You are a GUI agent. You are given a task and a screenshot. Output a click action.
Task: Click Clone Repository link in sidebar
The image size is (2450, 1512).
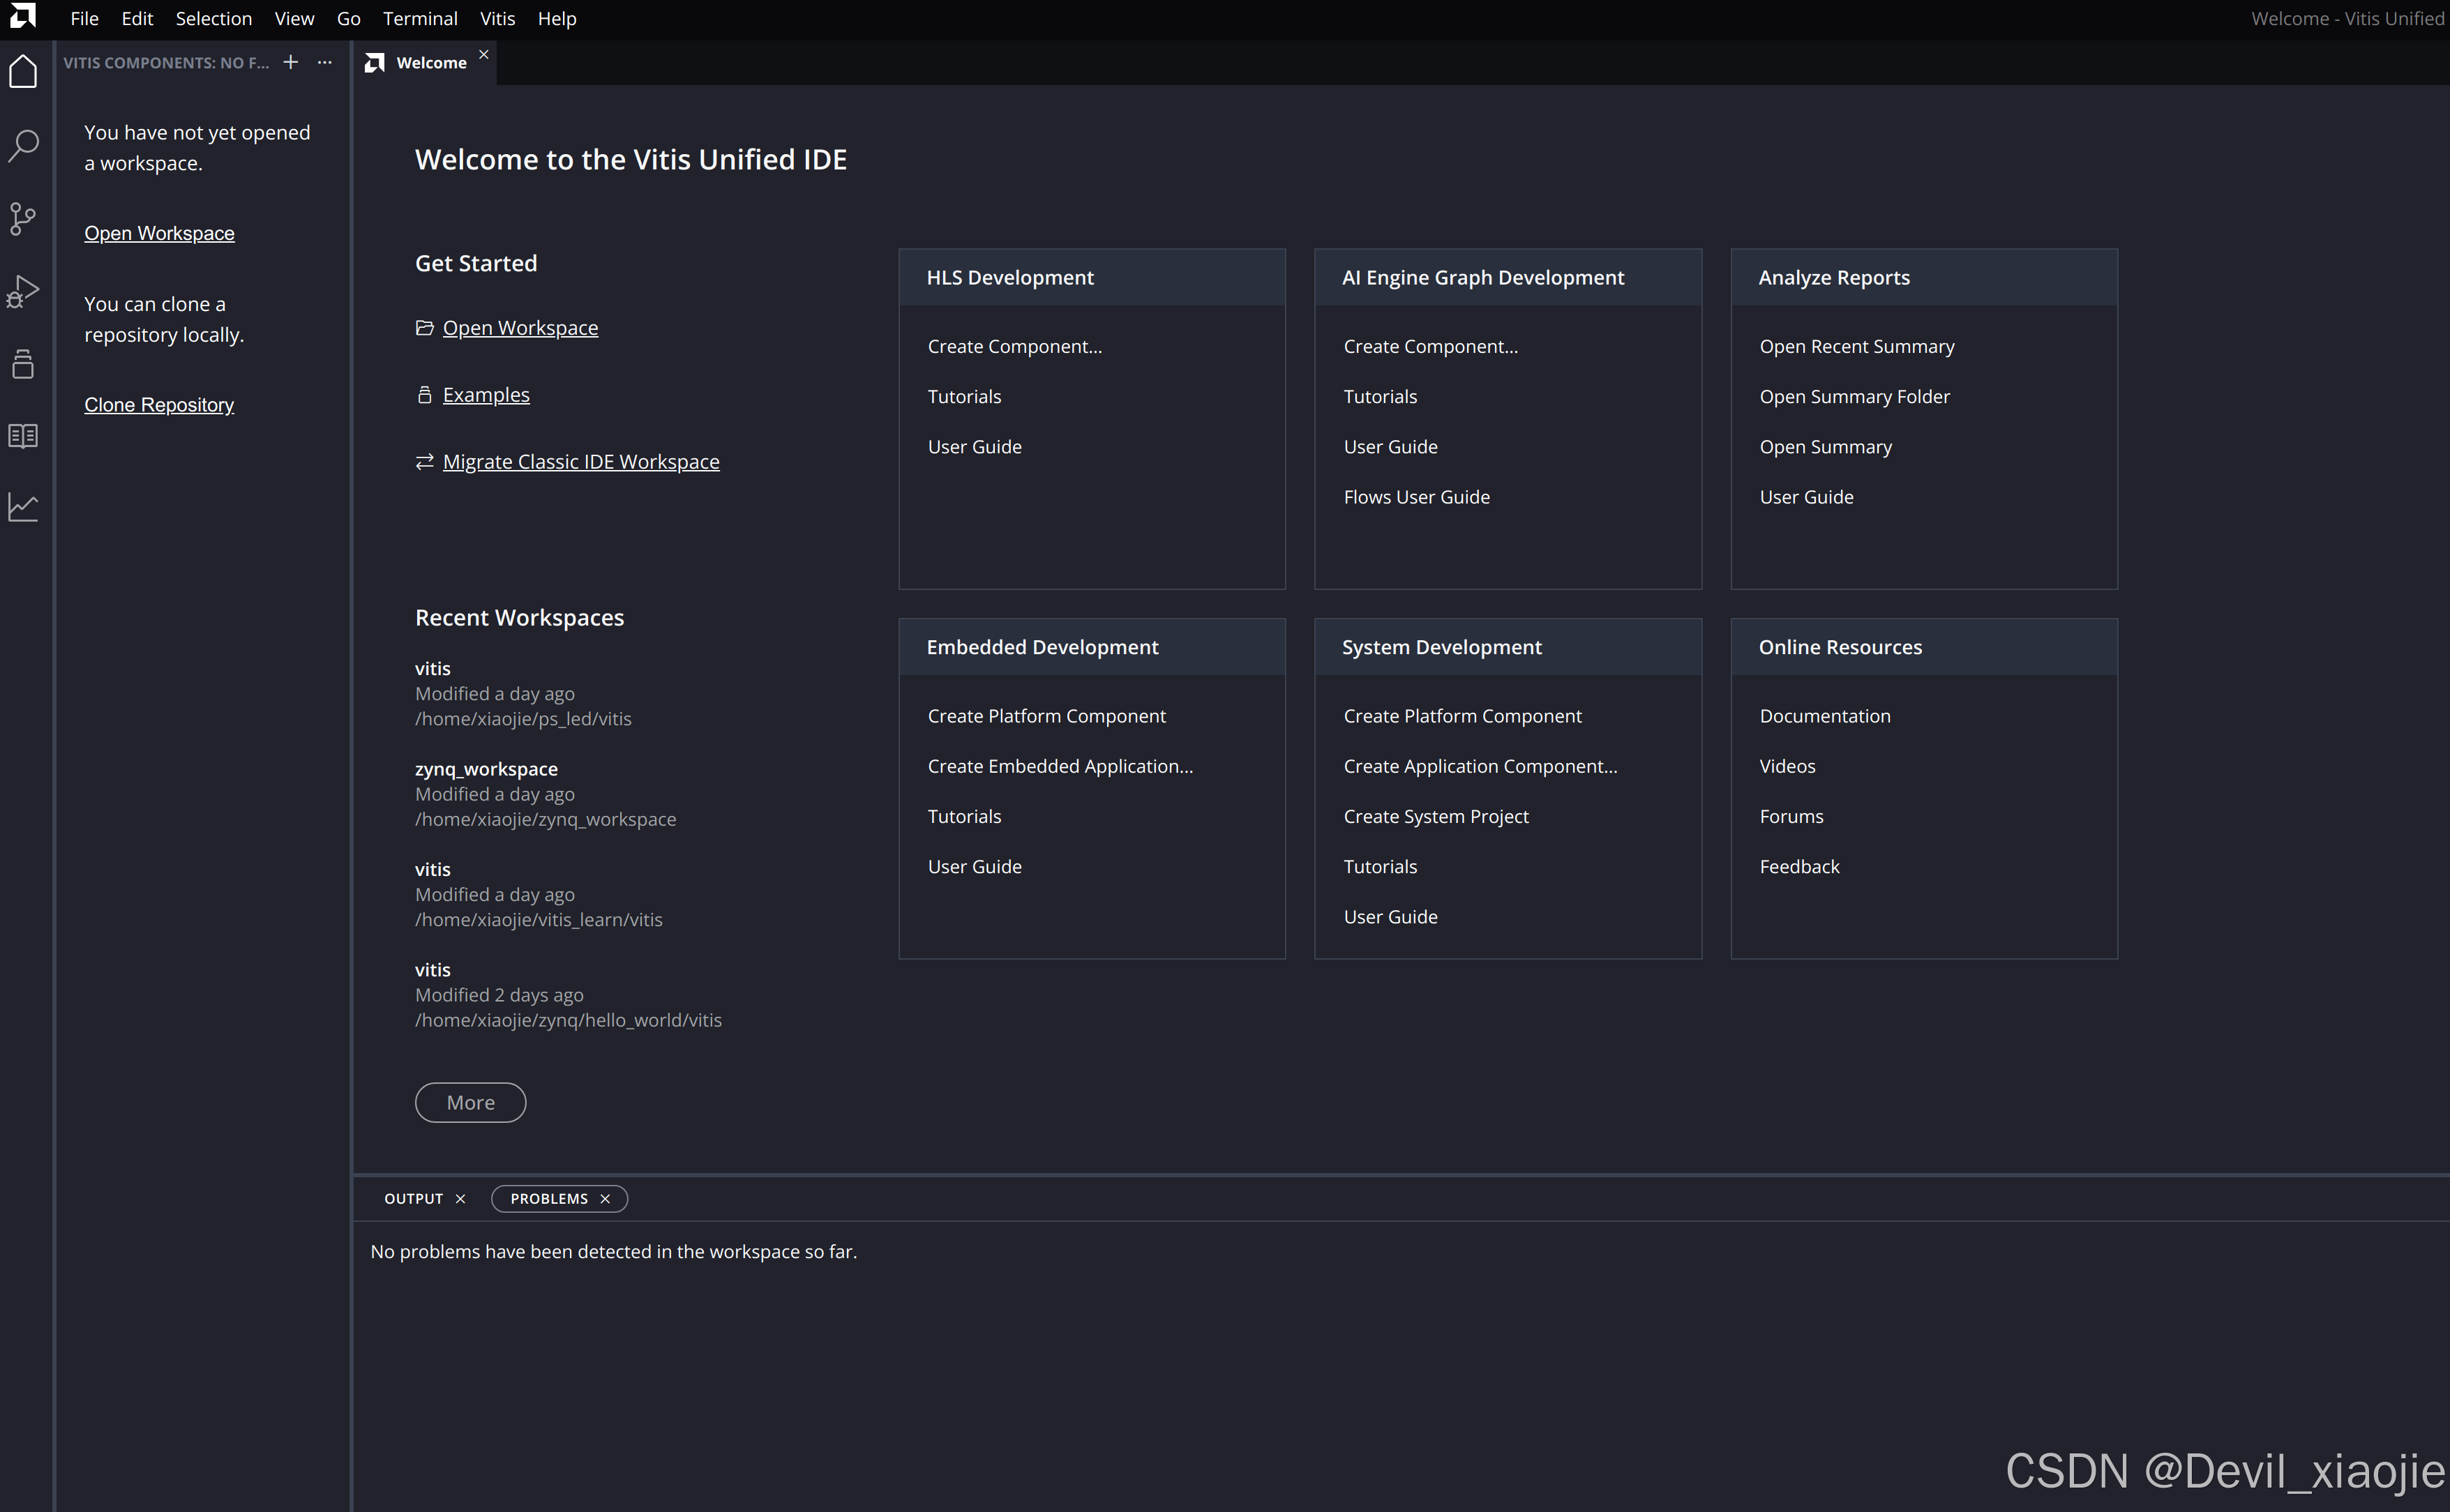159,405
